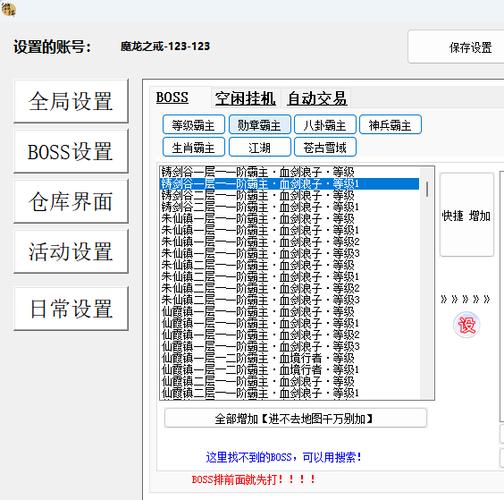Select row 仙霞镇一层一一阶霸主·血剑浪子·等级1
The height and width of the screenshot is (500, 504).
coord(289,323)
